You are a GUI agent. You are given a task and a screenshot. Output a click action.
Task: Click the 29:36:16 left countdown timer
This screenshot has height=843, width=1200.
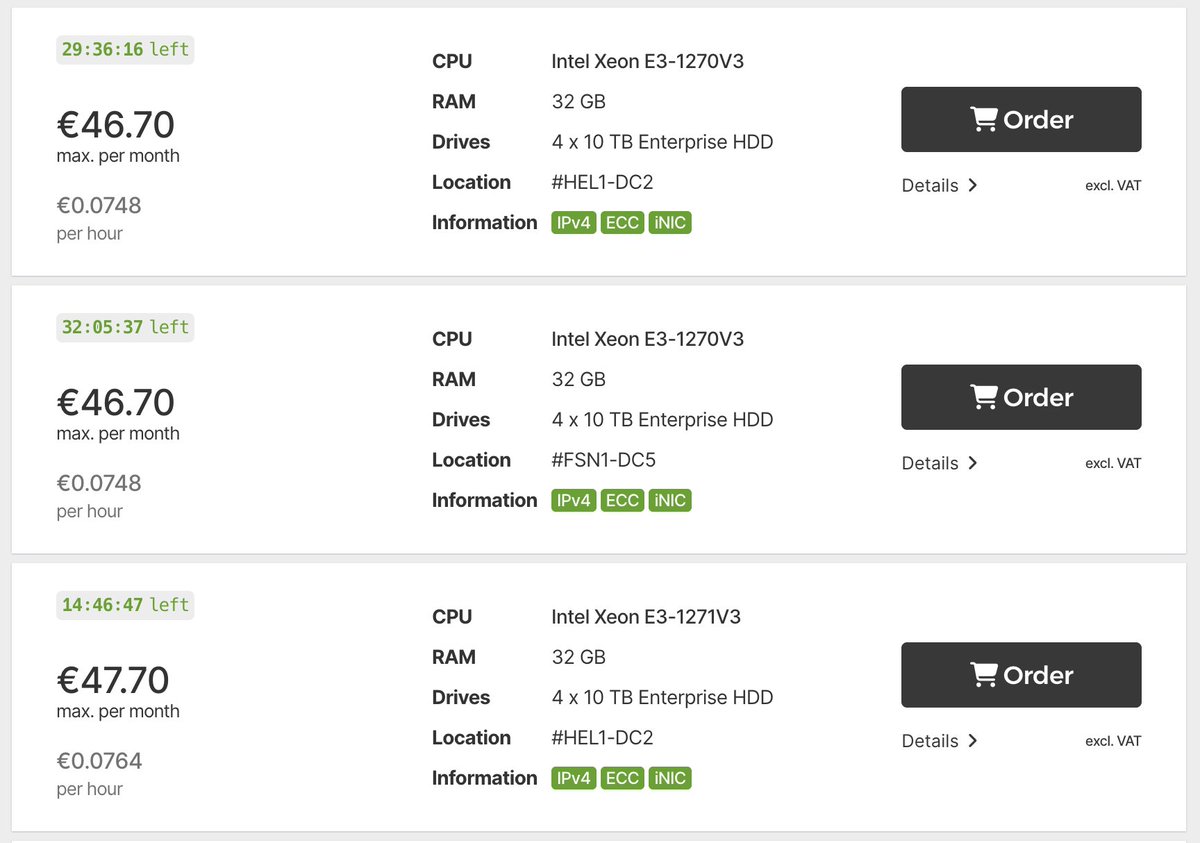(x=125, y=49)
